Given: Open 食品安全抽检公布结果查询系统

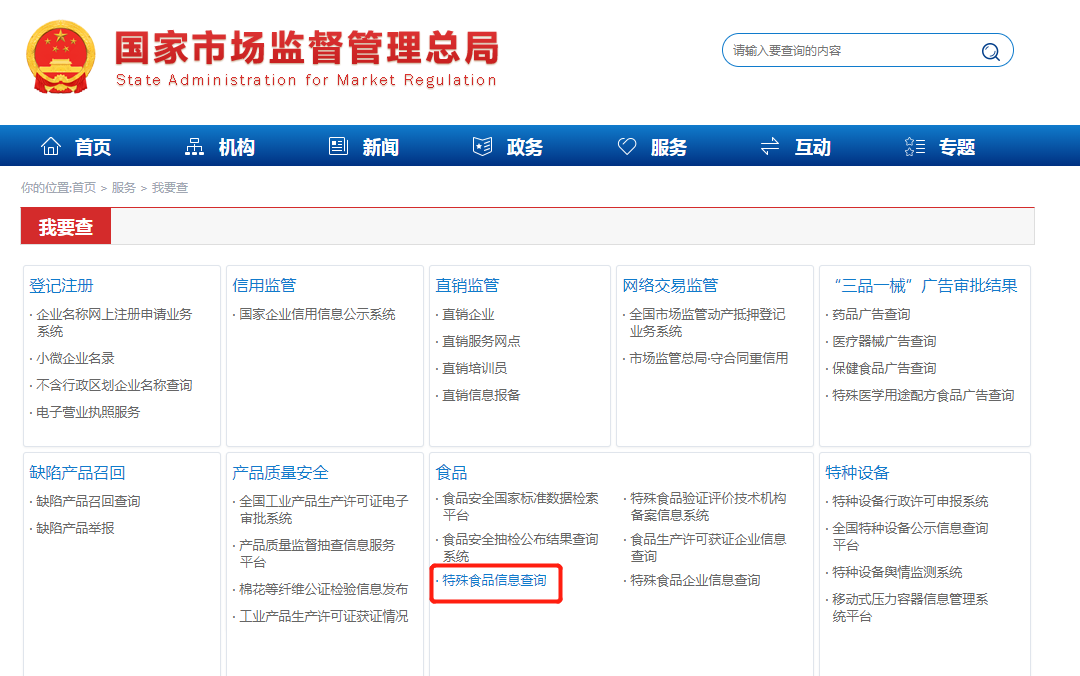Looking at the screenshot, I should tap(520, 547).
